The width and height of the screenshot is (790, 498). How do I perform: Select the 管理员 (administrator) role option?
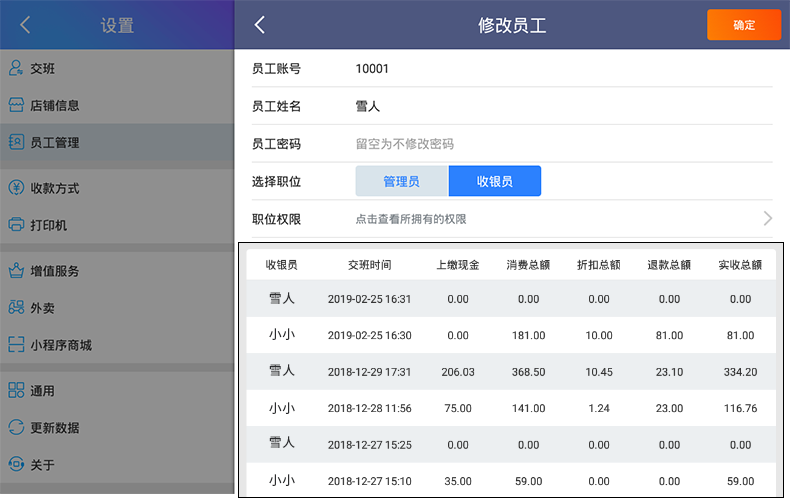click(x=401, y=181)
